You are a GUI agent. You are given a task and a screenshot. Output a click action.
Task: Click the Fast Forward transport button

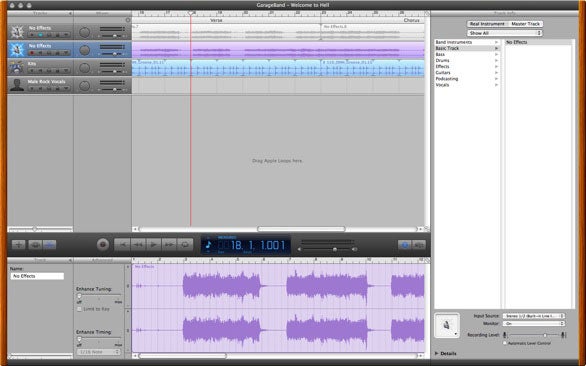tap(169, 245)
